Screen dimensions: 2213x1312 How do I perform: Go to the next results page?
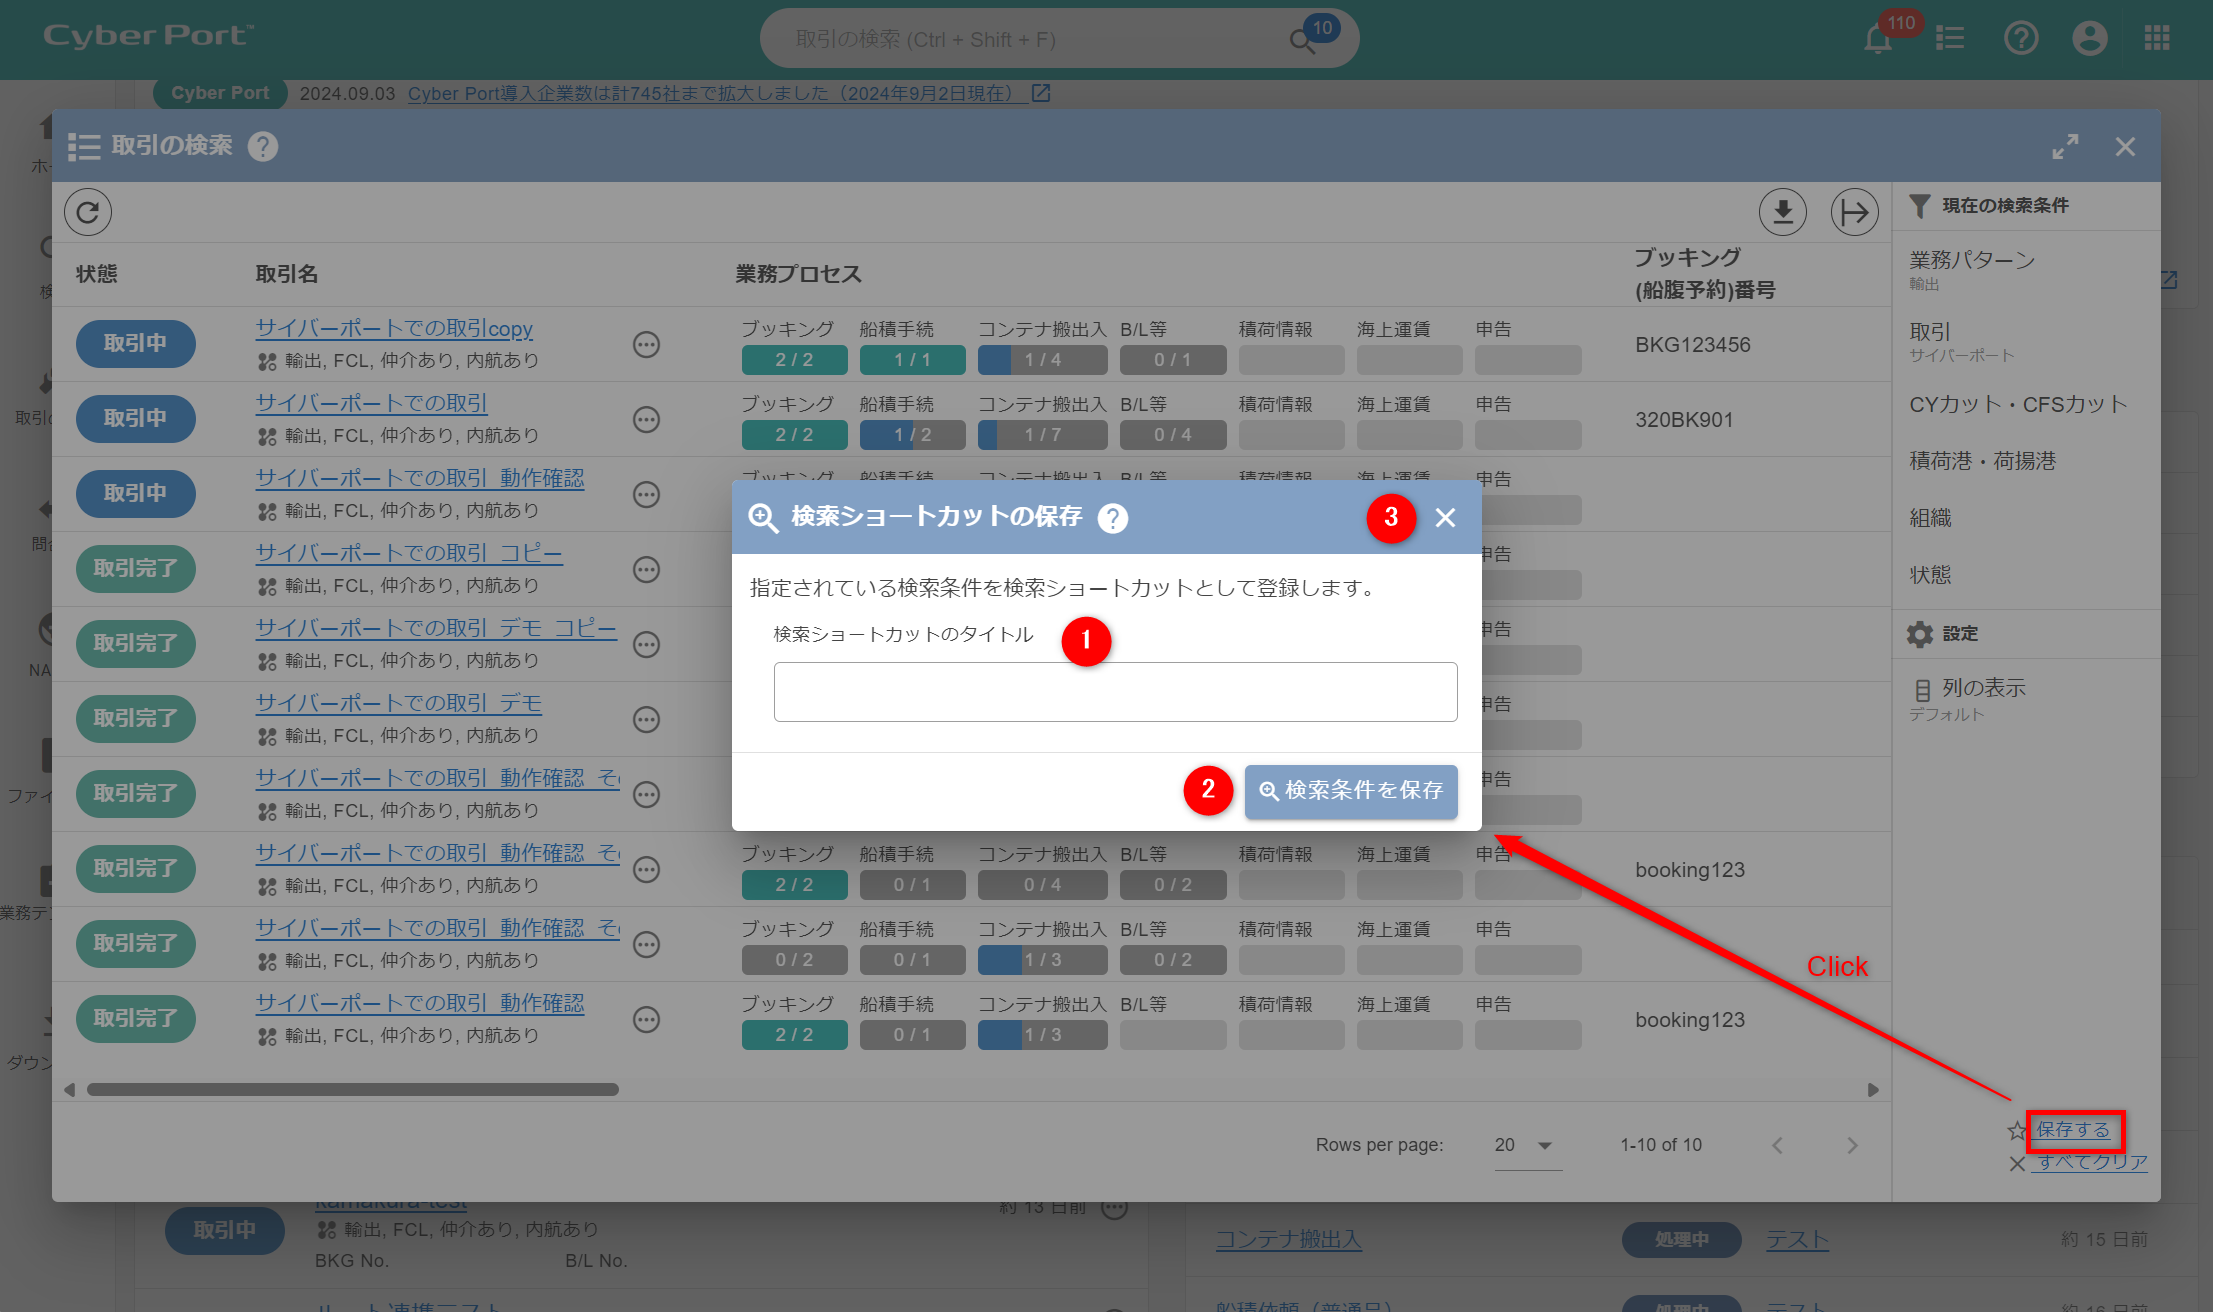1852,1145
